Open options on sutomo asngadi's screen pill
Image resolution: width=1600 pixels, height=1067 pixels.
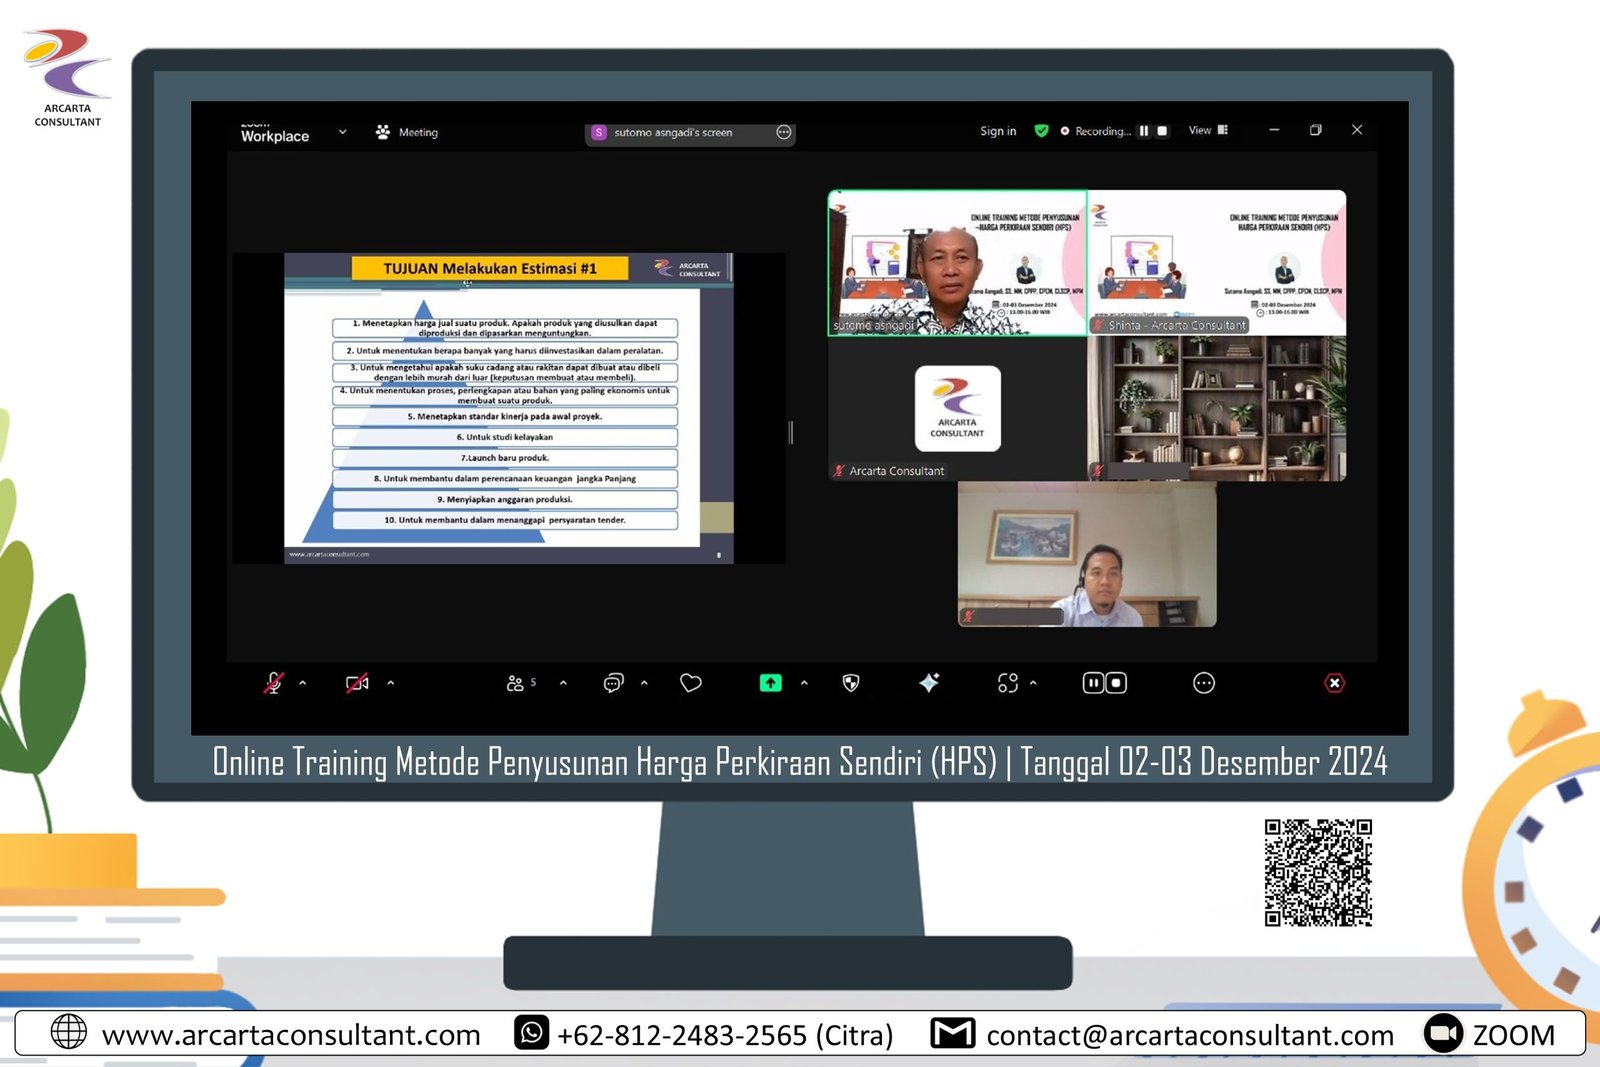784,132
